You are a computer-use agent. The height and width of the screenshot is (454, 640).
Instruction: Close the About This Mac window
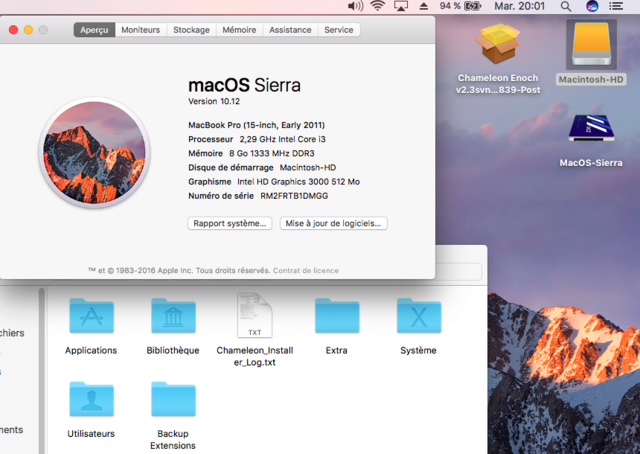[13, 30]
